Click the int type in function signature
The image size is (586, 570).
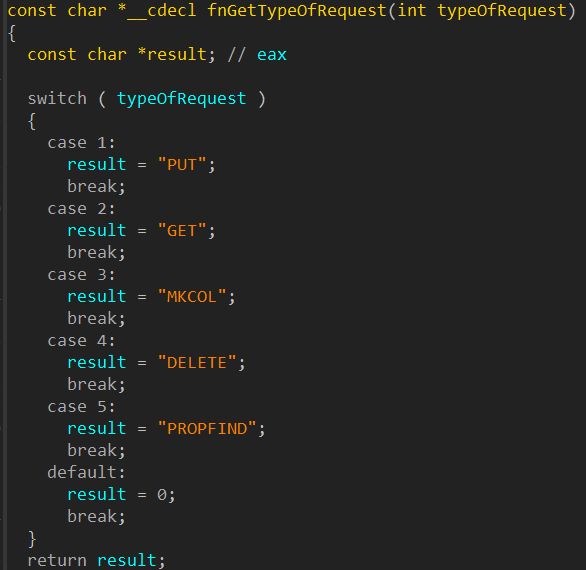click(x=412, y=10)
